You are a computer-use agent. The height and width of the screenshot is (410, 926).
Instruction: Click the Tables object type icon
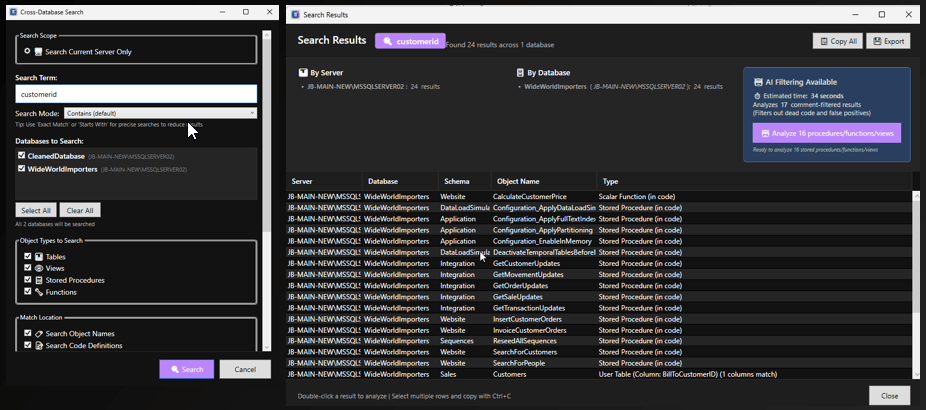[39, 257]
